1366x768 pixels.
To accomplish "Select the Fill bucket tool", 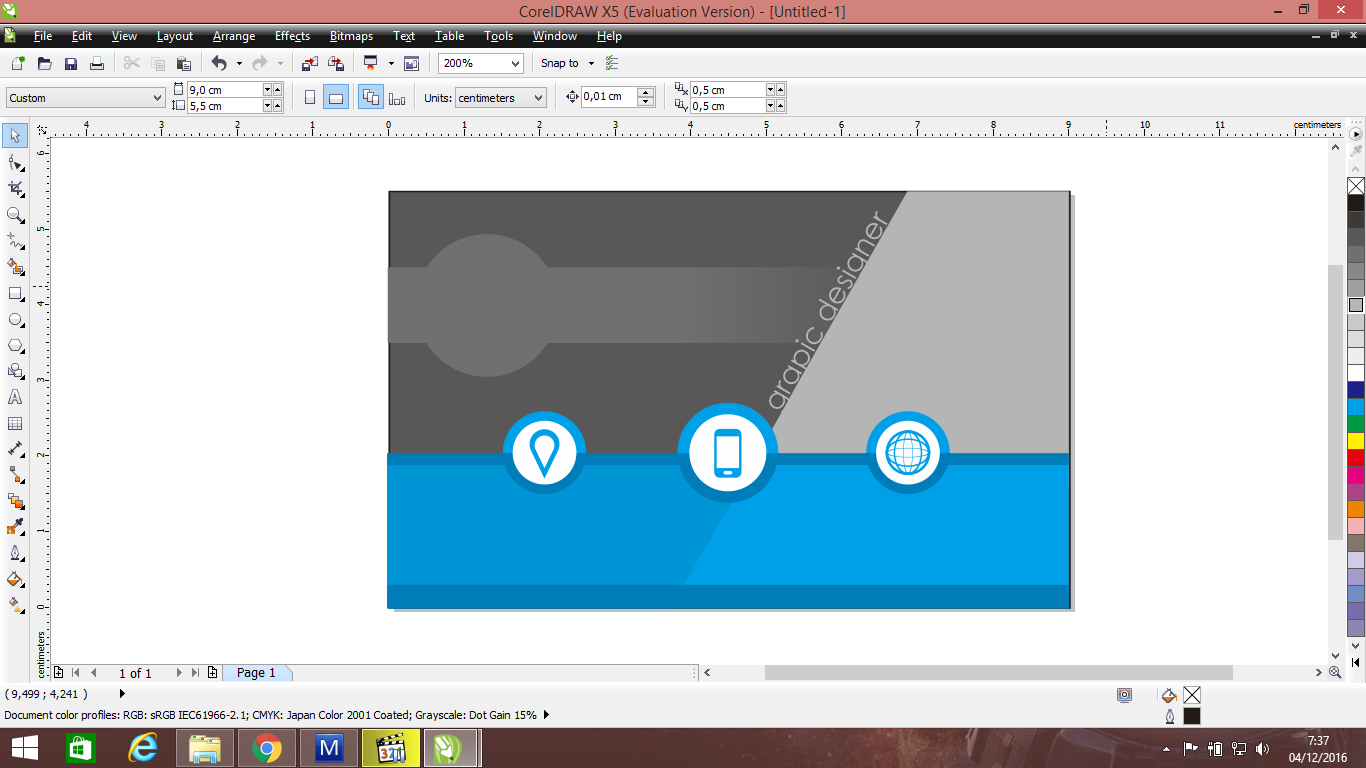I will click(15, 579).
